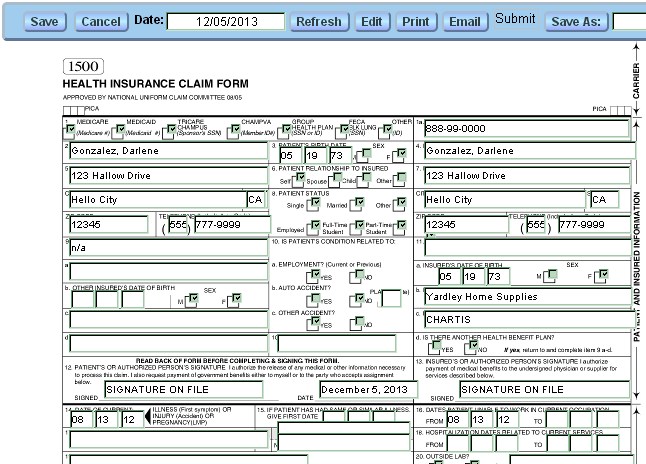Viewport: 646px width, 464px height.
Task: Click the insured ID field 888-99-0000
Action: 525,129
